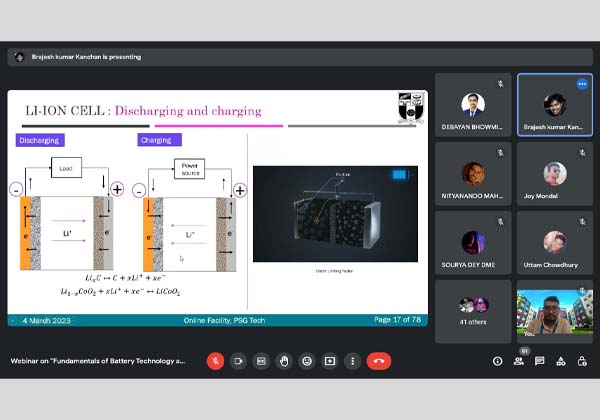The width and height of the screenshot is (600, 420).
Task: Open the meeting details info icon
Action: pyautogui.click(x=497, y=361)
